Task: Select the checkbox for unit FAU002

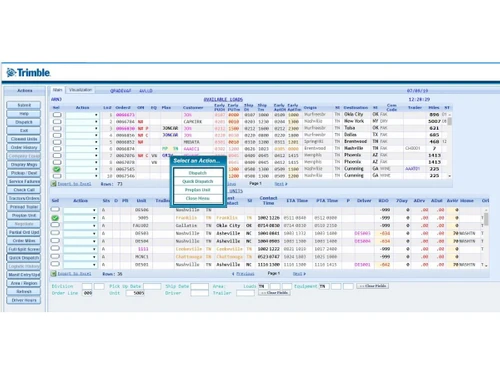Action: click(x=55, y=225)
